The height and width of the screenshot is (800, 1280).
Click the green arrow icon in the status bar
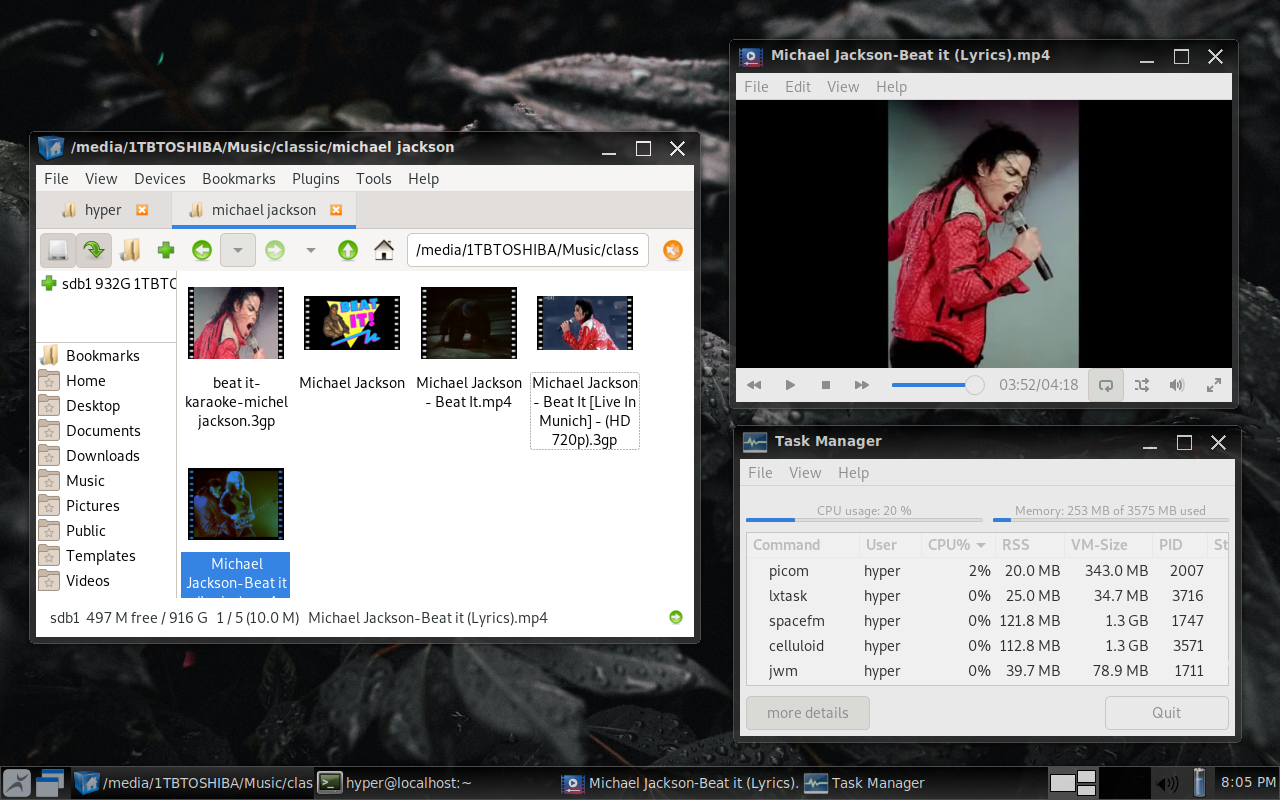(676, 617)
